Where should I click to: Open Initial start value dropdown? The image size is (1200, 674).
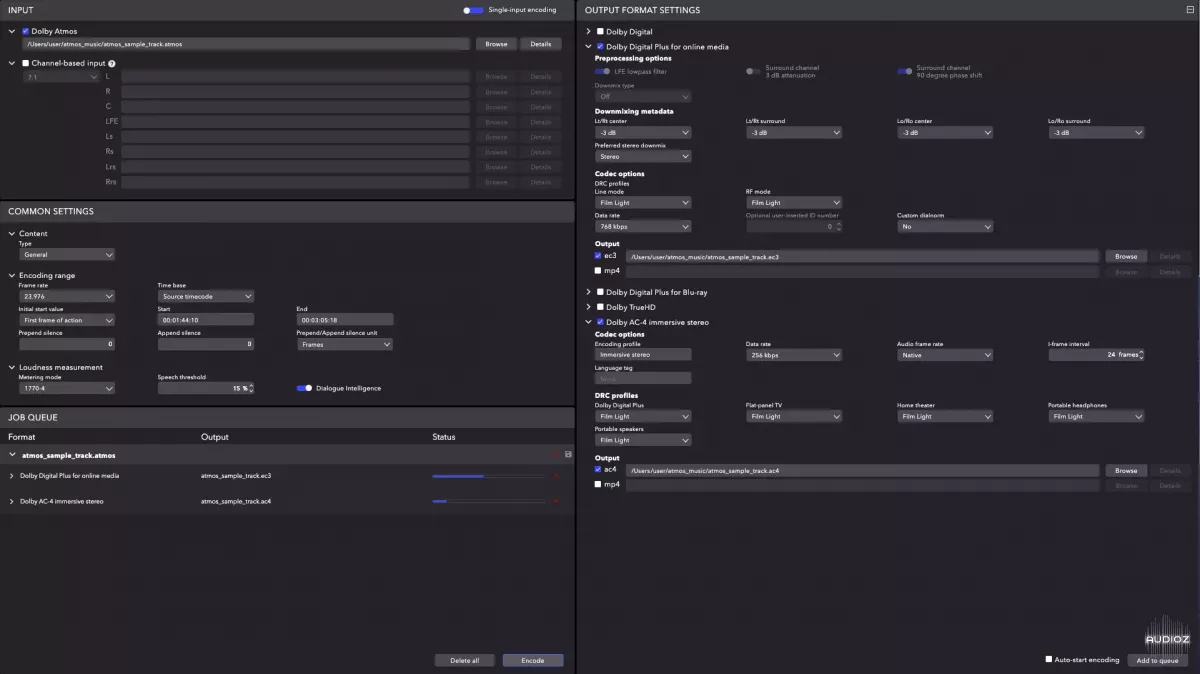tap(67, 320)
